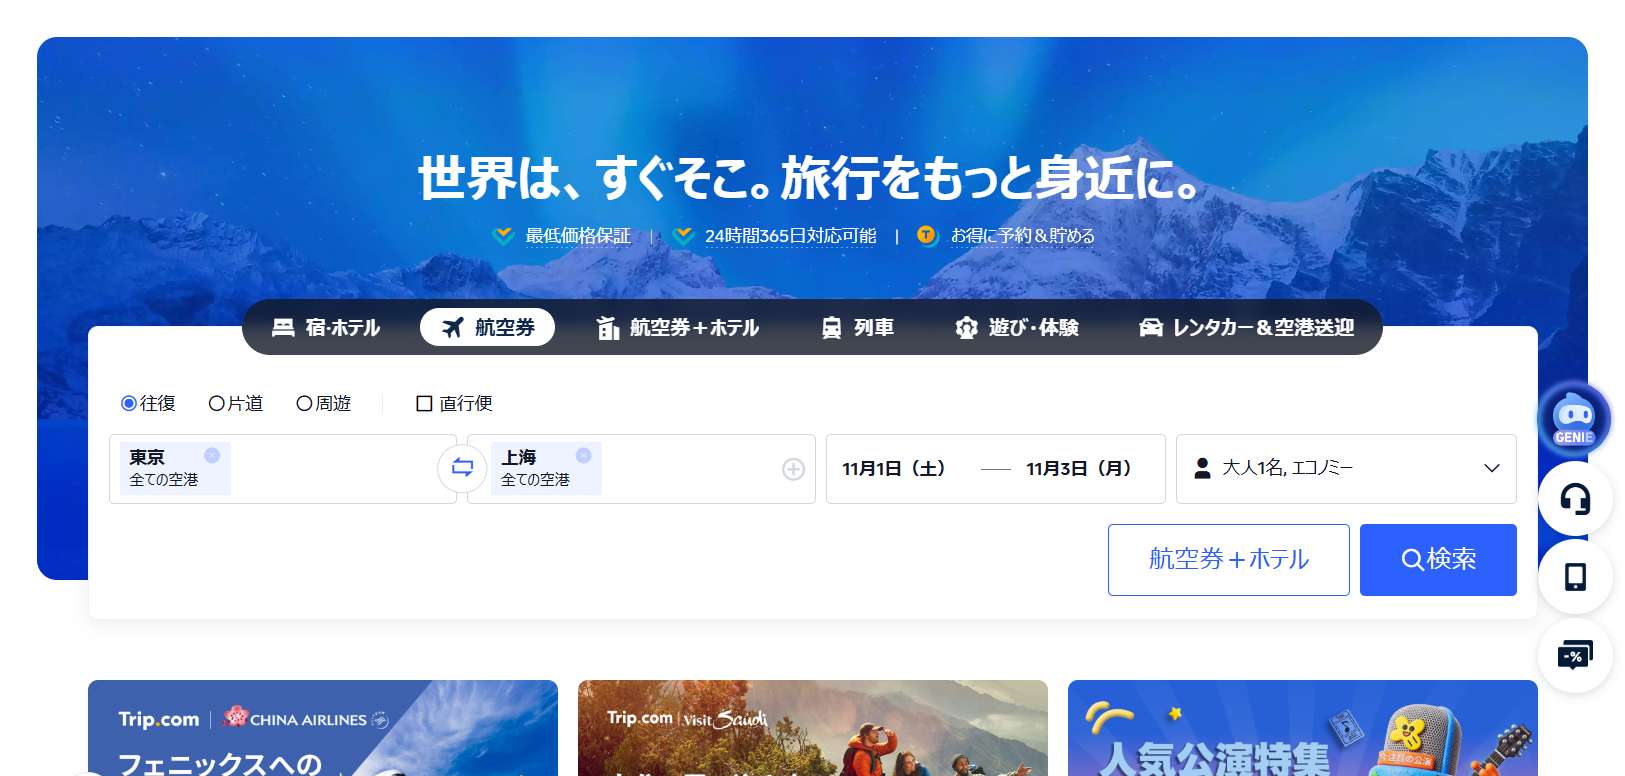The height and width of the screenshot is (776, 1625).
Task: Open departure date 11月1日(土)
Action: tap(894, 468)
